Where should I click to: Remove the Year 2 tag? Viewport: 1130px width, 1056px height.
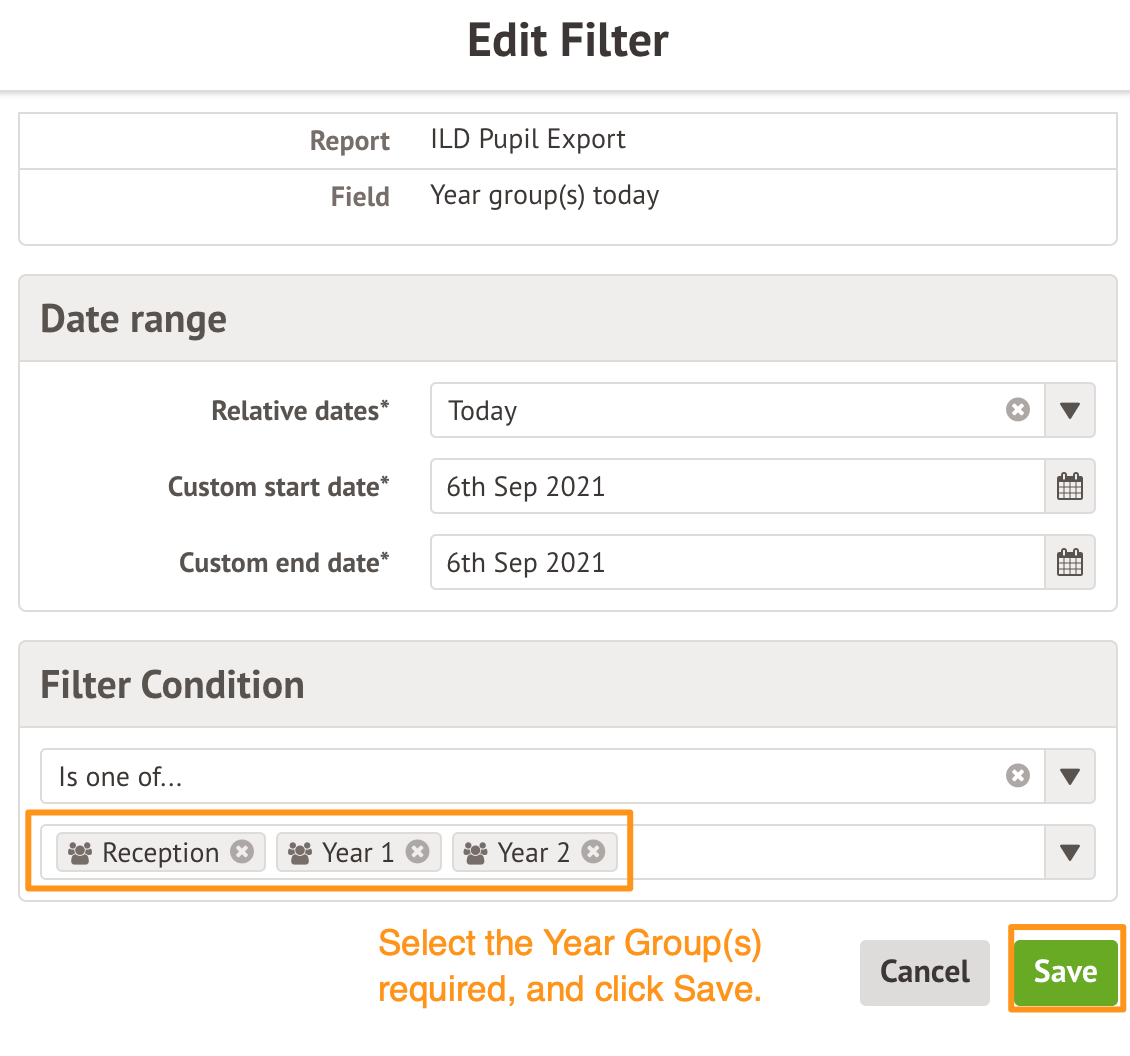point(593,852)
